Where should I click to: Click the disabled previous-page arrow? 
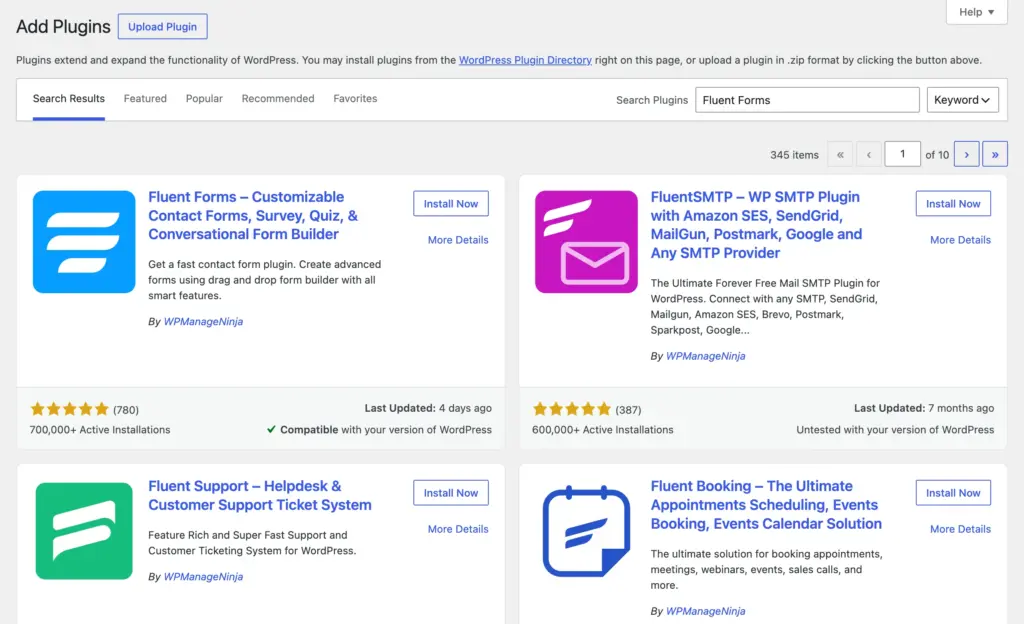(x=869, y=155)
